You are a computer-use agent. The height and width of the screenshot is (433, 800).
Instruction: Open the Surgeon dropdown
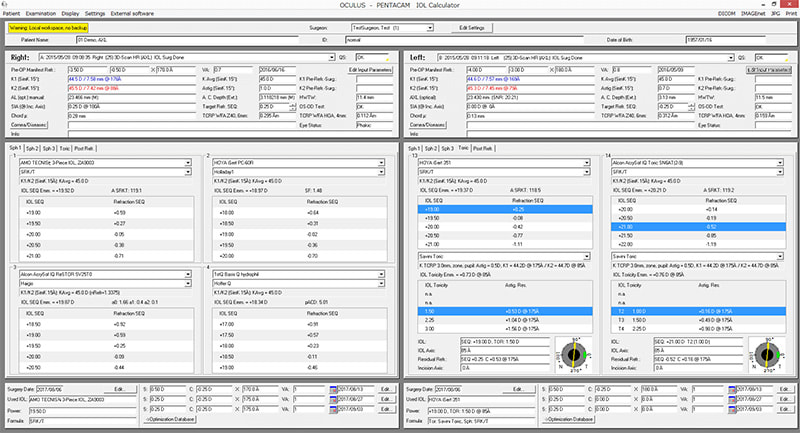point(430,28)
